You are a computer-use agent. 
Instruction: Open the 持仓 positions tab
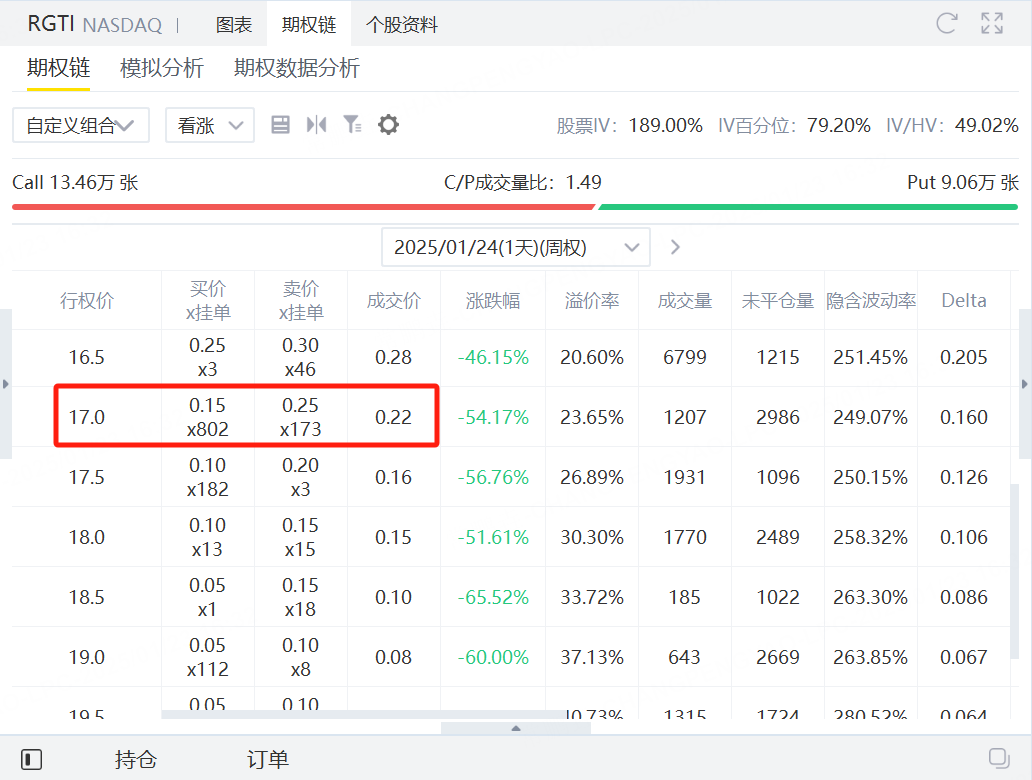136,760
